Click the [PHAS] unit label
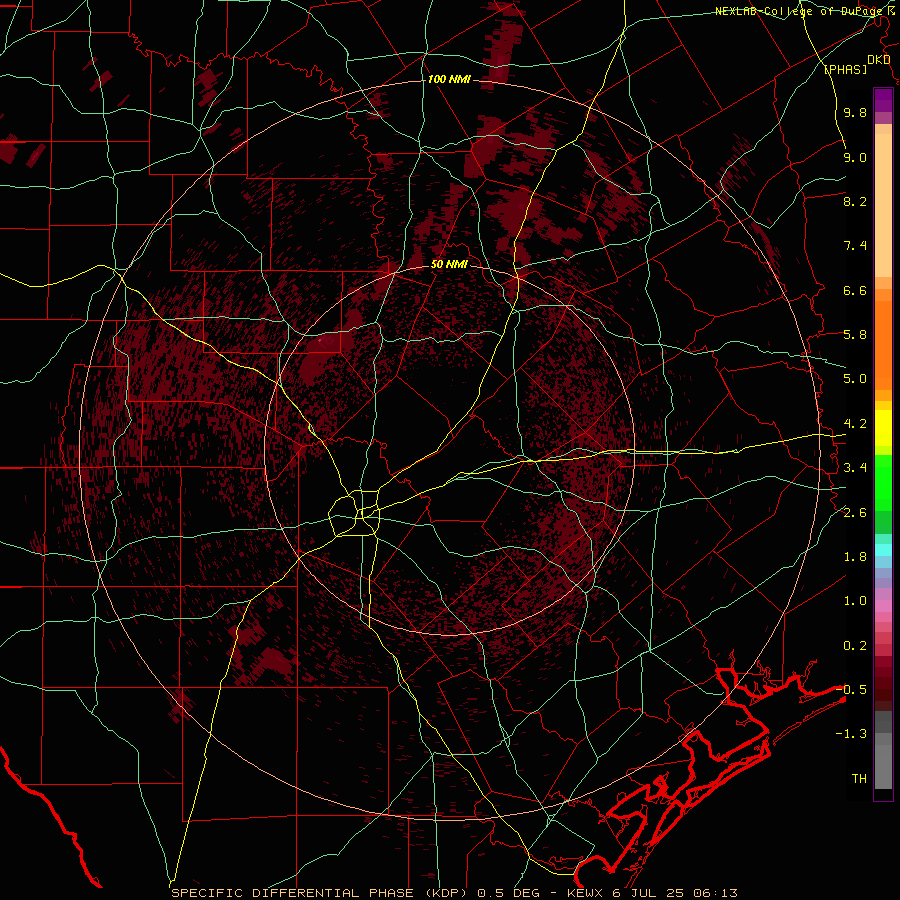The width and height of the screenshot is (900, 900). pyautogui.click(x=845, y=69)
